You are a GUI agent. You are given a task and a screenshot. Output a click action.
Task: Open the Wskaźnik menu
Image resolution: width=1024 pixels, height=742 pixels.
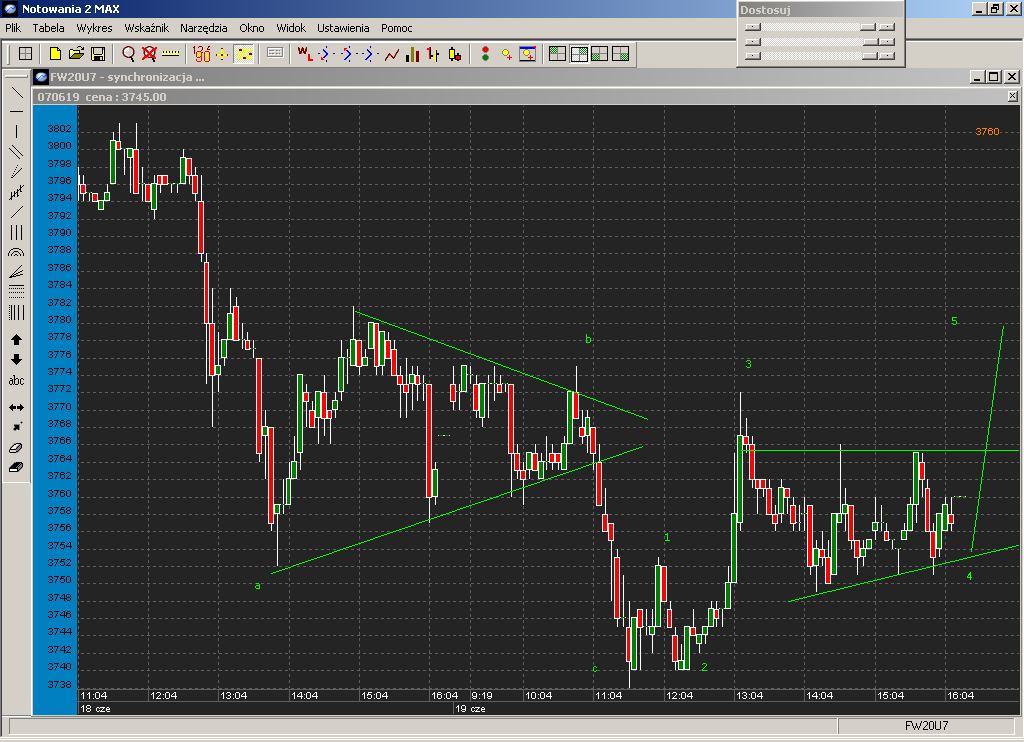pos(146,27)
